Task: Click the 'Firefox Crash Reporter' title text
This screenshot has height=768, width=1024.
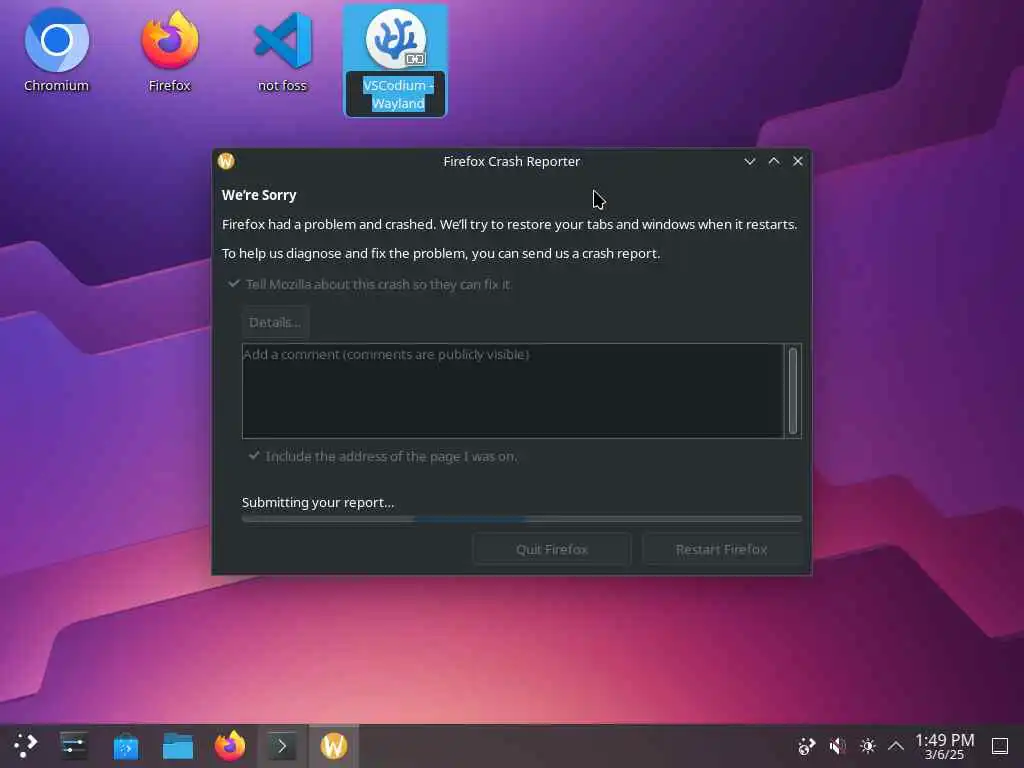Action: 511,161
